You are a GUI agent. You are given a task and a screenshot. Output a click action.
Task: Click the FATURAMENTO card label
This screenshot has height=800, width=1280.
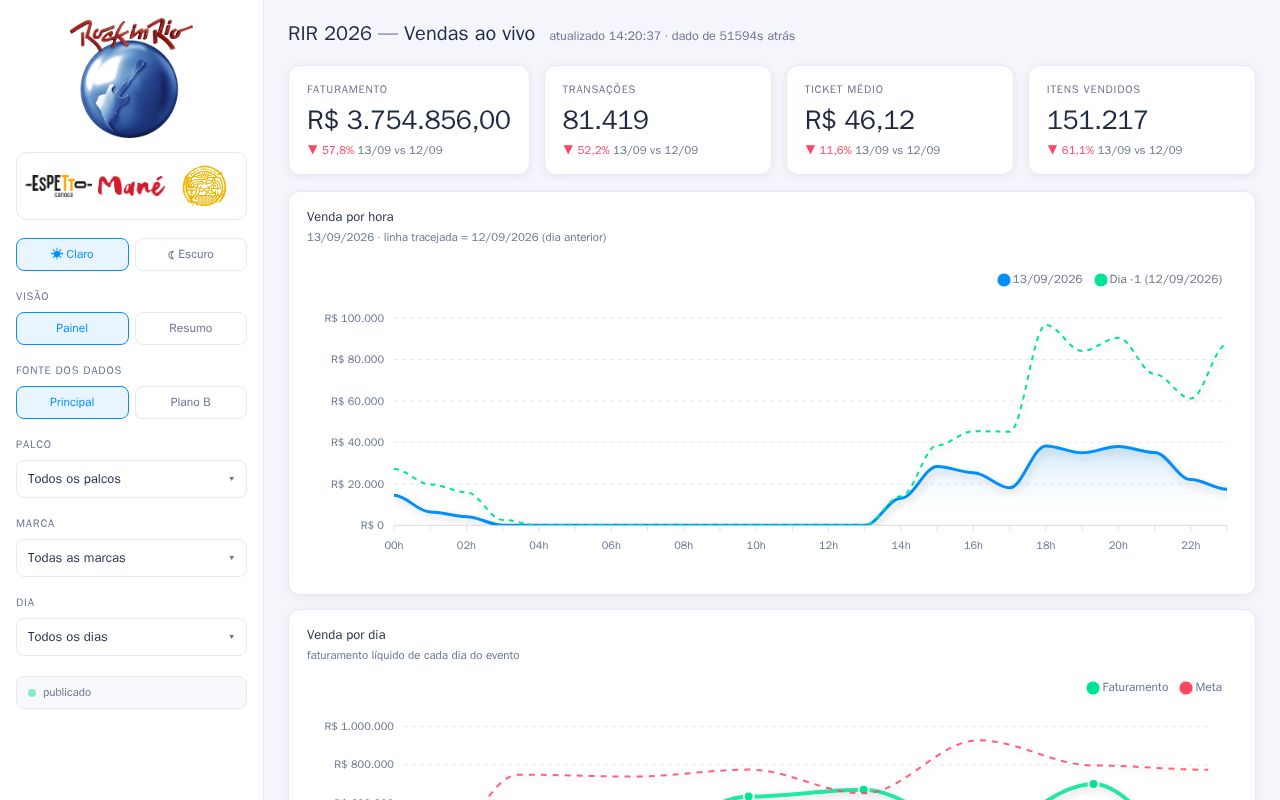347,90
